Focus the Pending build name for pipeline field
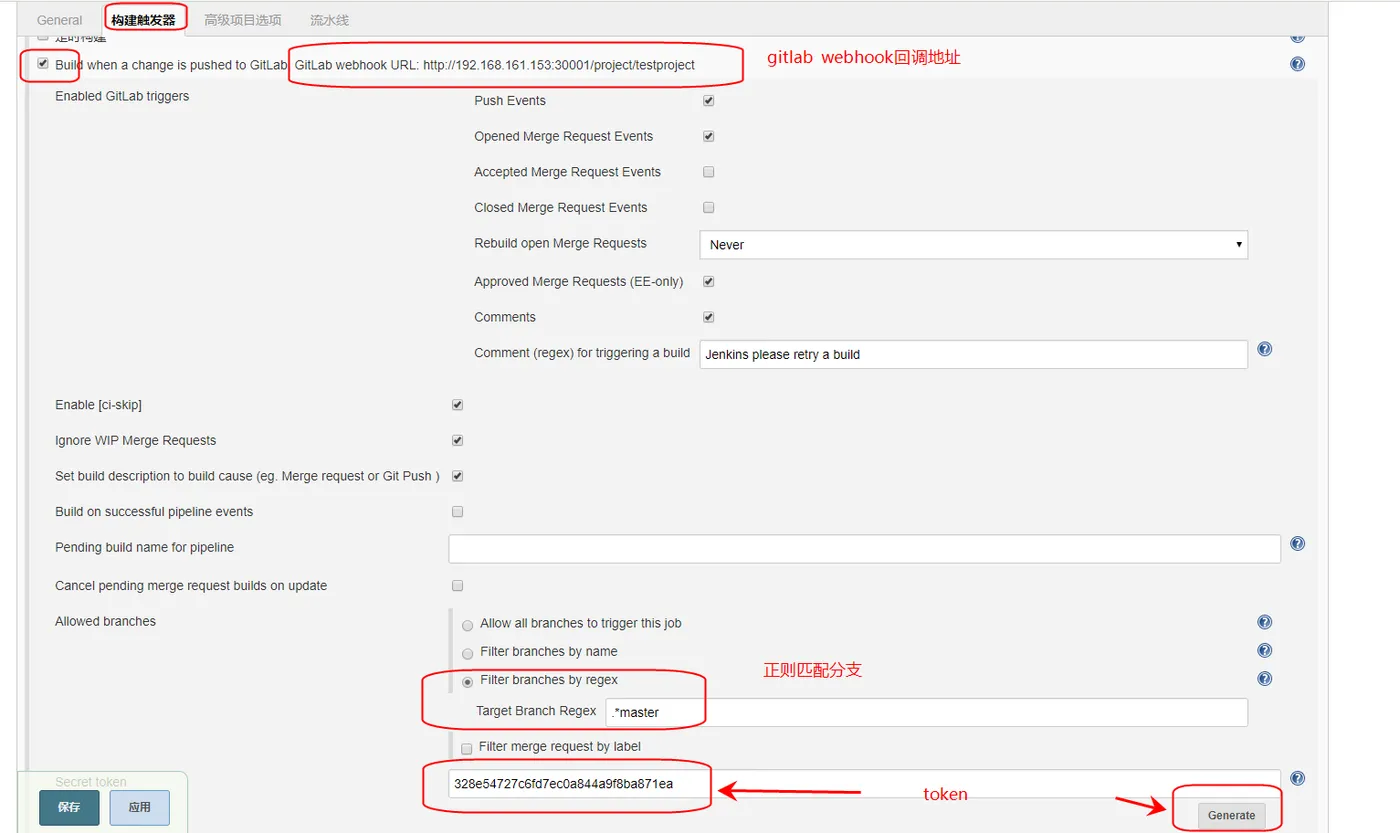1400x833 pixels. (865, 548)
